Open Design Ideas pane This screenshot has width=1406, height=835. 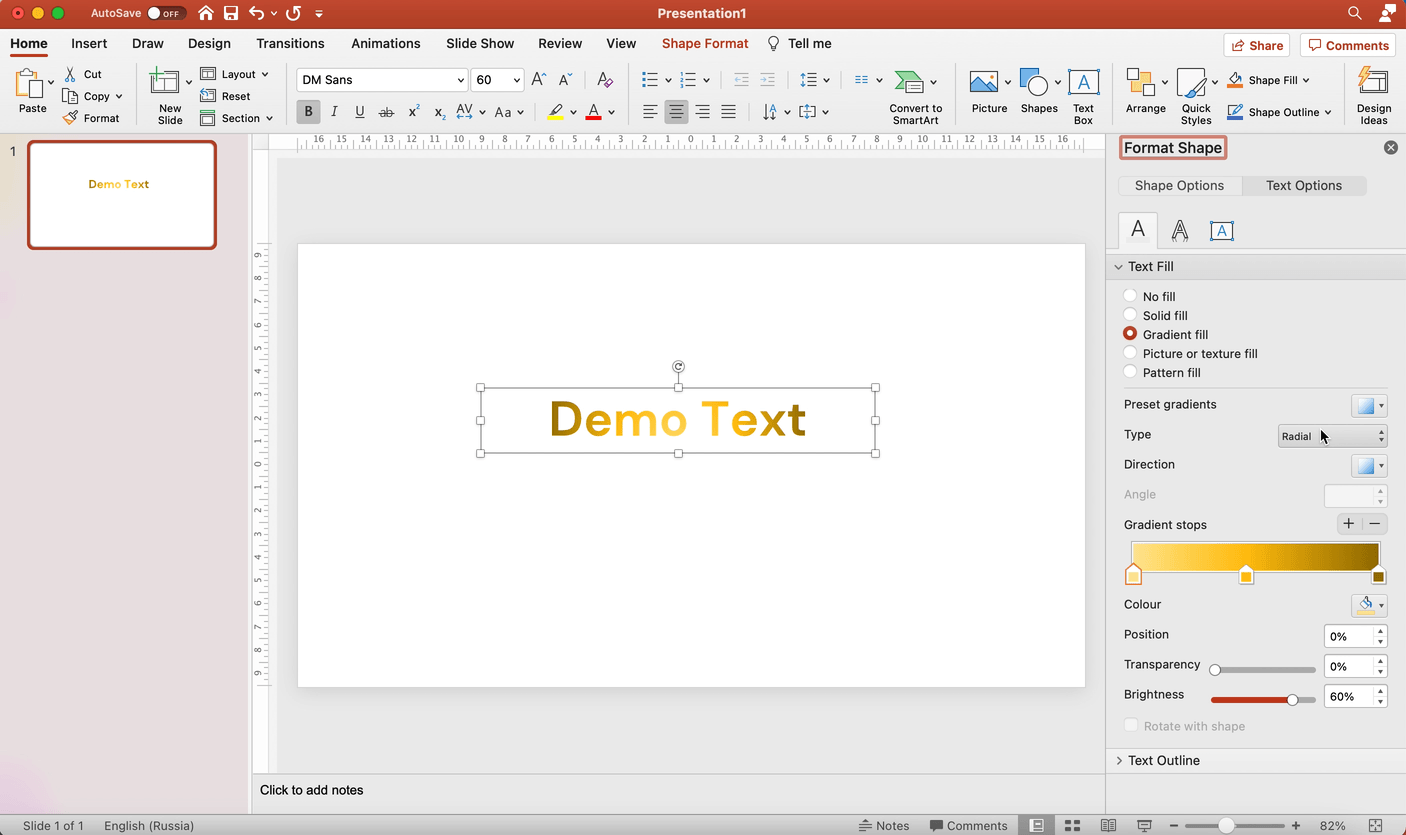point(1374,96)
